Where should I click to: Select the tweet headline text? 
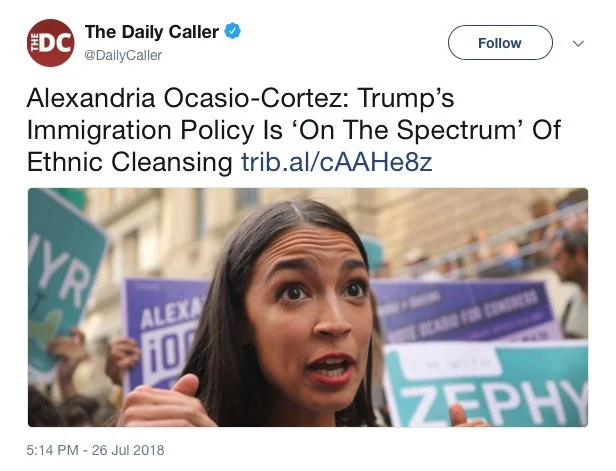(x=294, y=130)
